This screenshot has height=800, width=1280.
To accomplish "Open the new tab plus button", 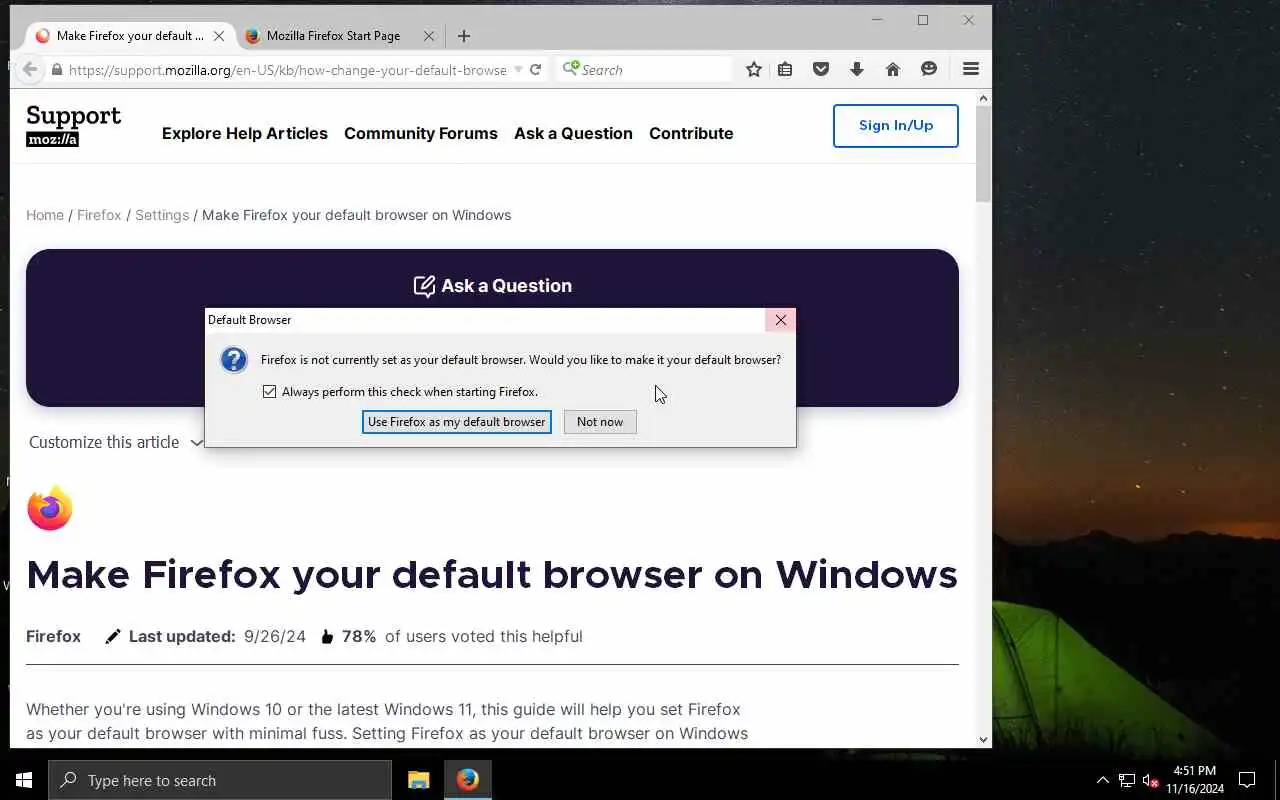I will 463,36.
